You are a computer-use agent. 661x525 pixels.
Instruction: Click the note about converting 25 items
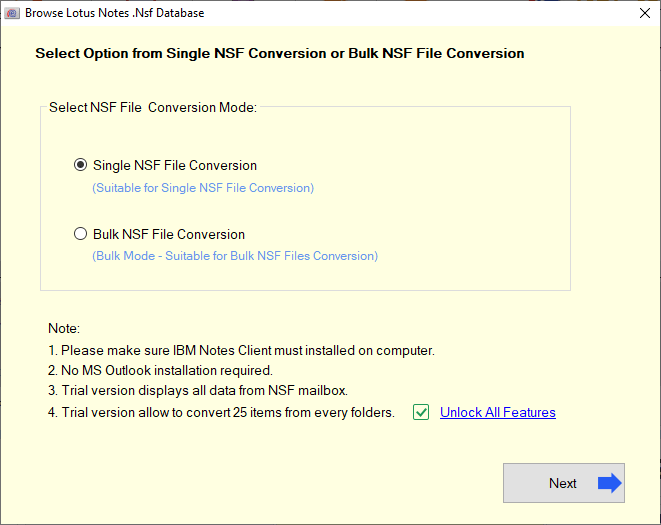pyautogui.click(x=221, y=412)
